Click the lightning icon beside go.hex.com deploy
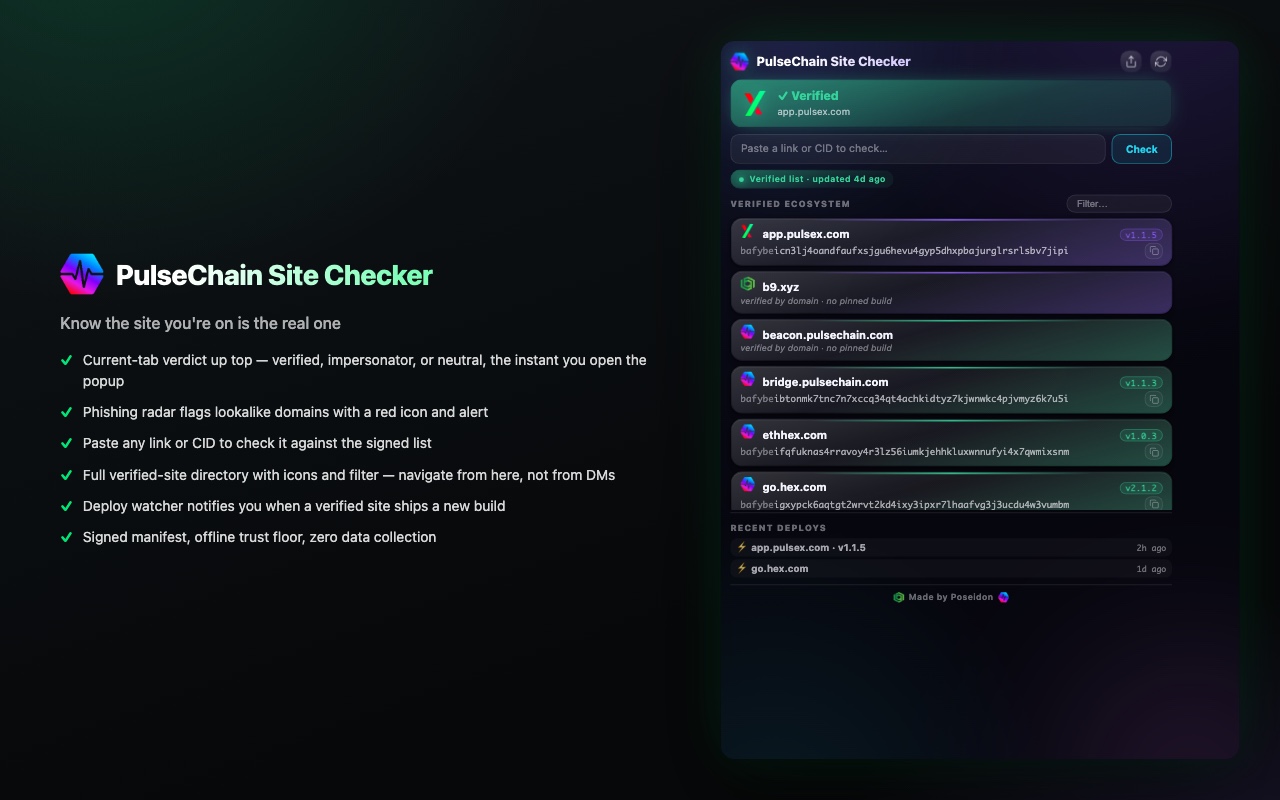Viewport: 1280px width, 800px height. click(742, 568)
